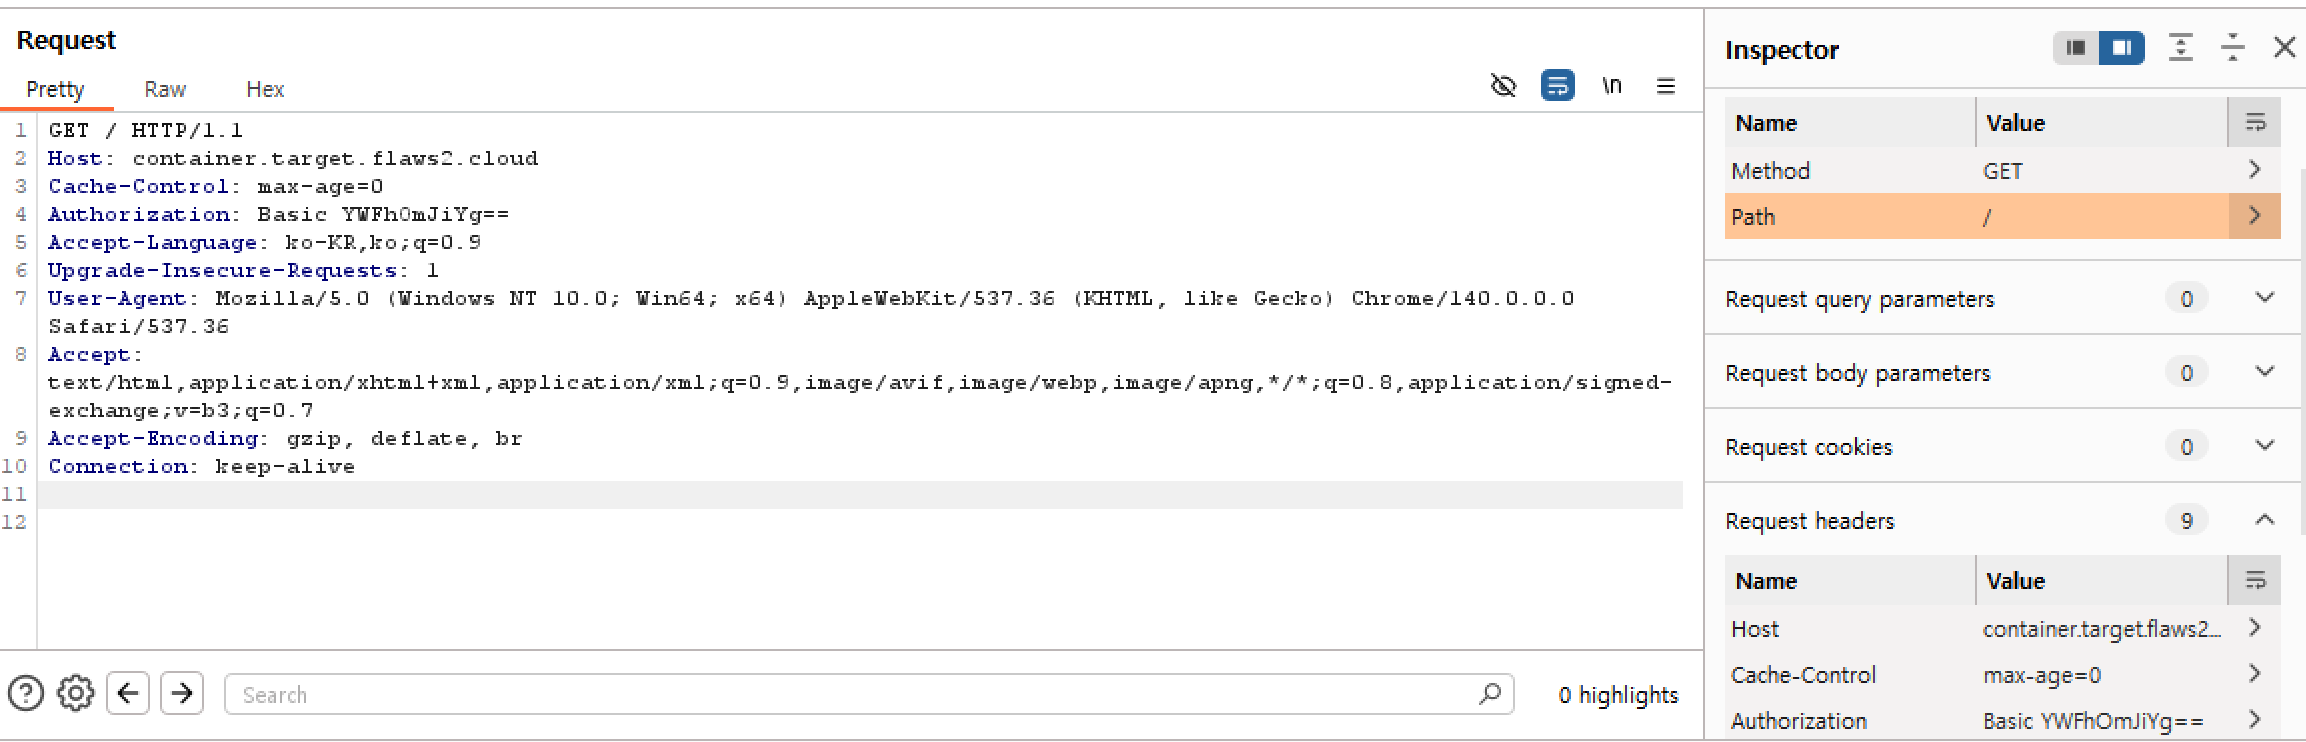Image resolution: width=2306 pixels, height=742 pixels.
Task: Open search settings gear icon
Action: [75, 693]
